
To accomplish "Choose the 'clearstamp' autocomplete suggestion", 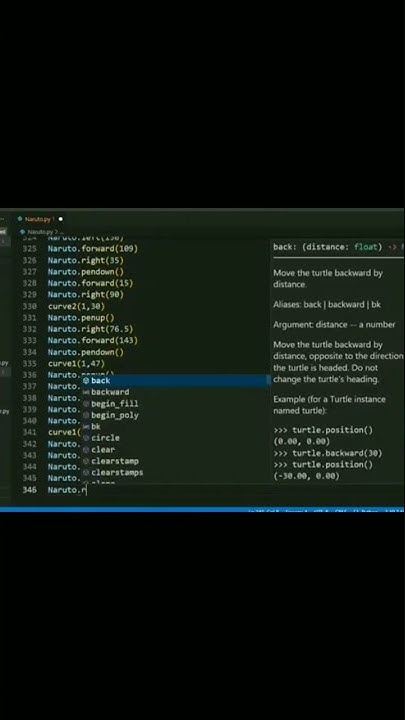I will tap(175, 461).
